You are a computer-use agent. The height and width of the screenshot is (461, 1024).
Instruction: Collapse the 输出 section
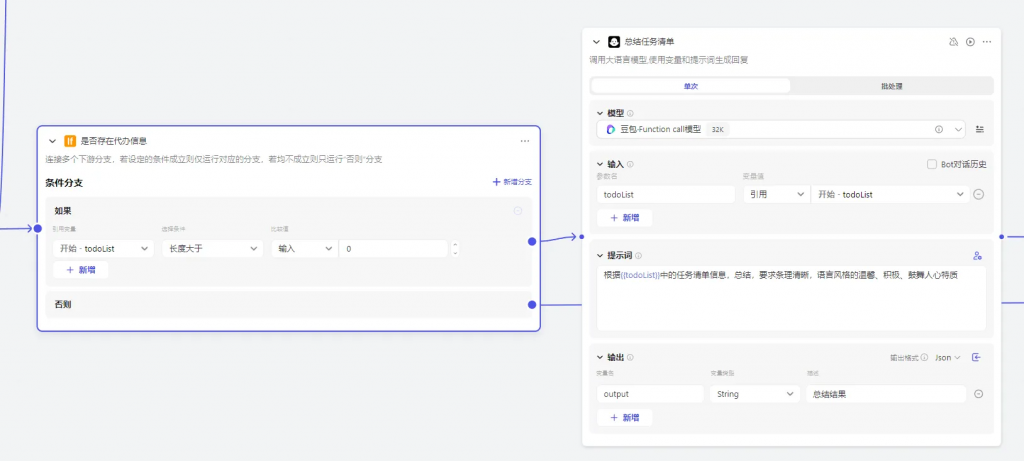pyautogui.click(x=600, y=358)
